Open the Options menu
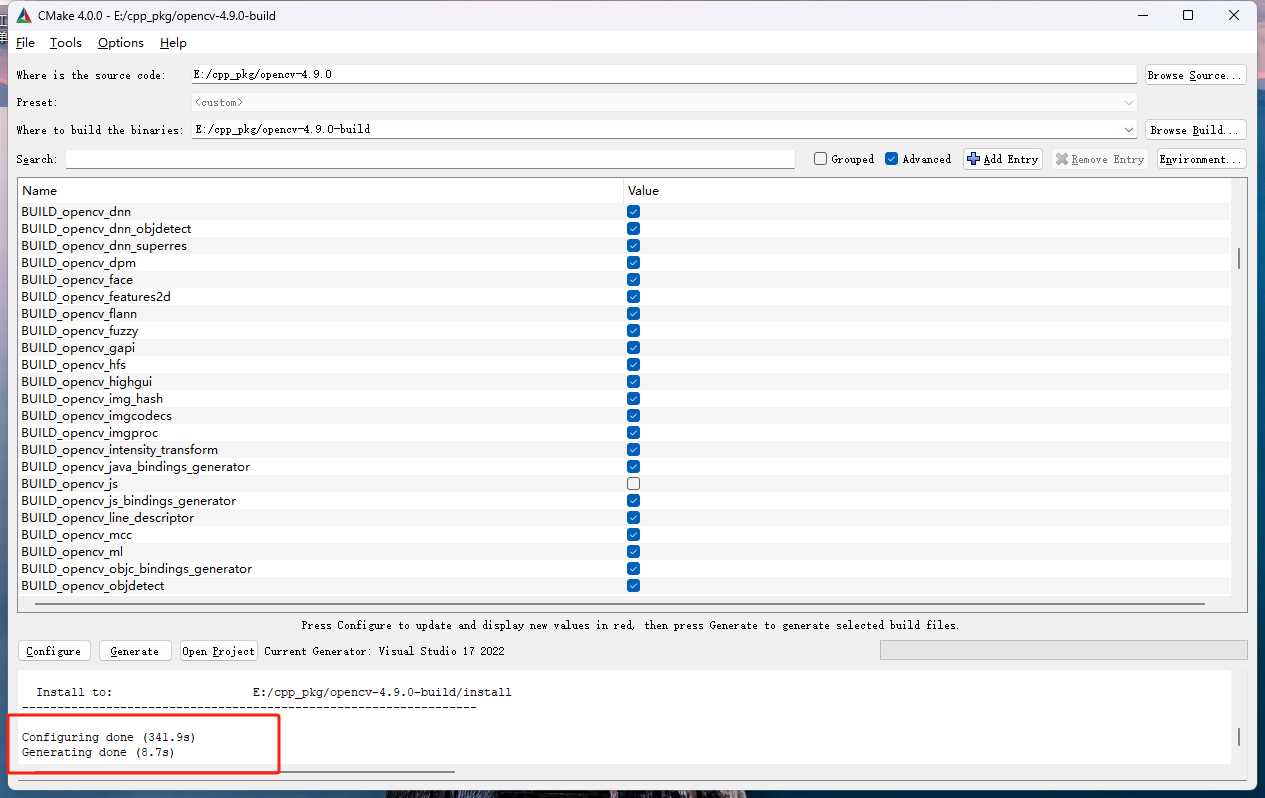This screenshot has width=1265, height=798. click(120, 42)
